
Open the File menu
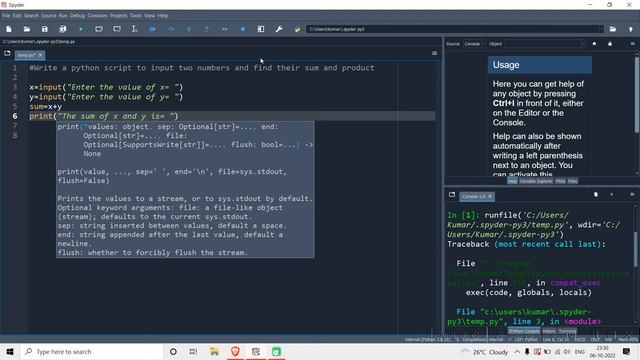pyautogui.click(x=6, y=16)
